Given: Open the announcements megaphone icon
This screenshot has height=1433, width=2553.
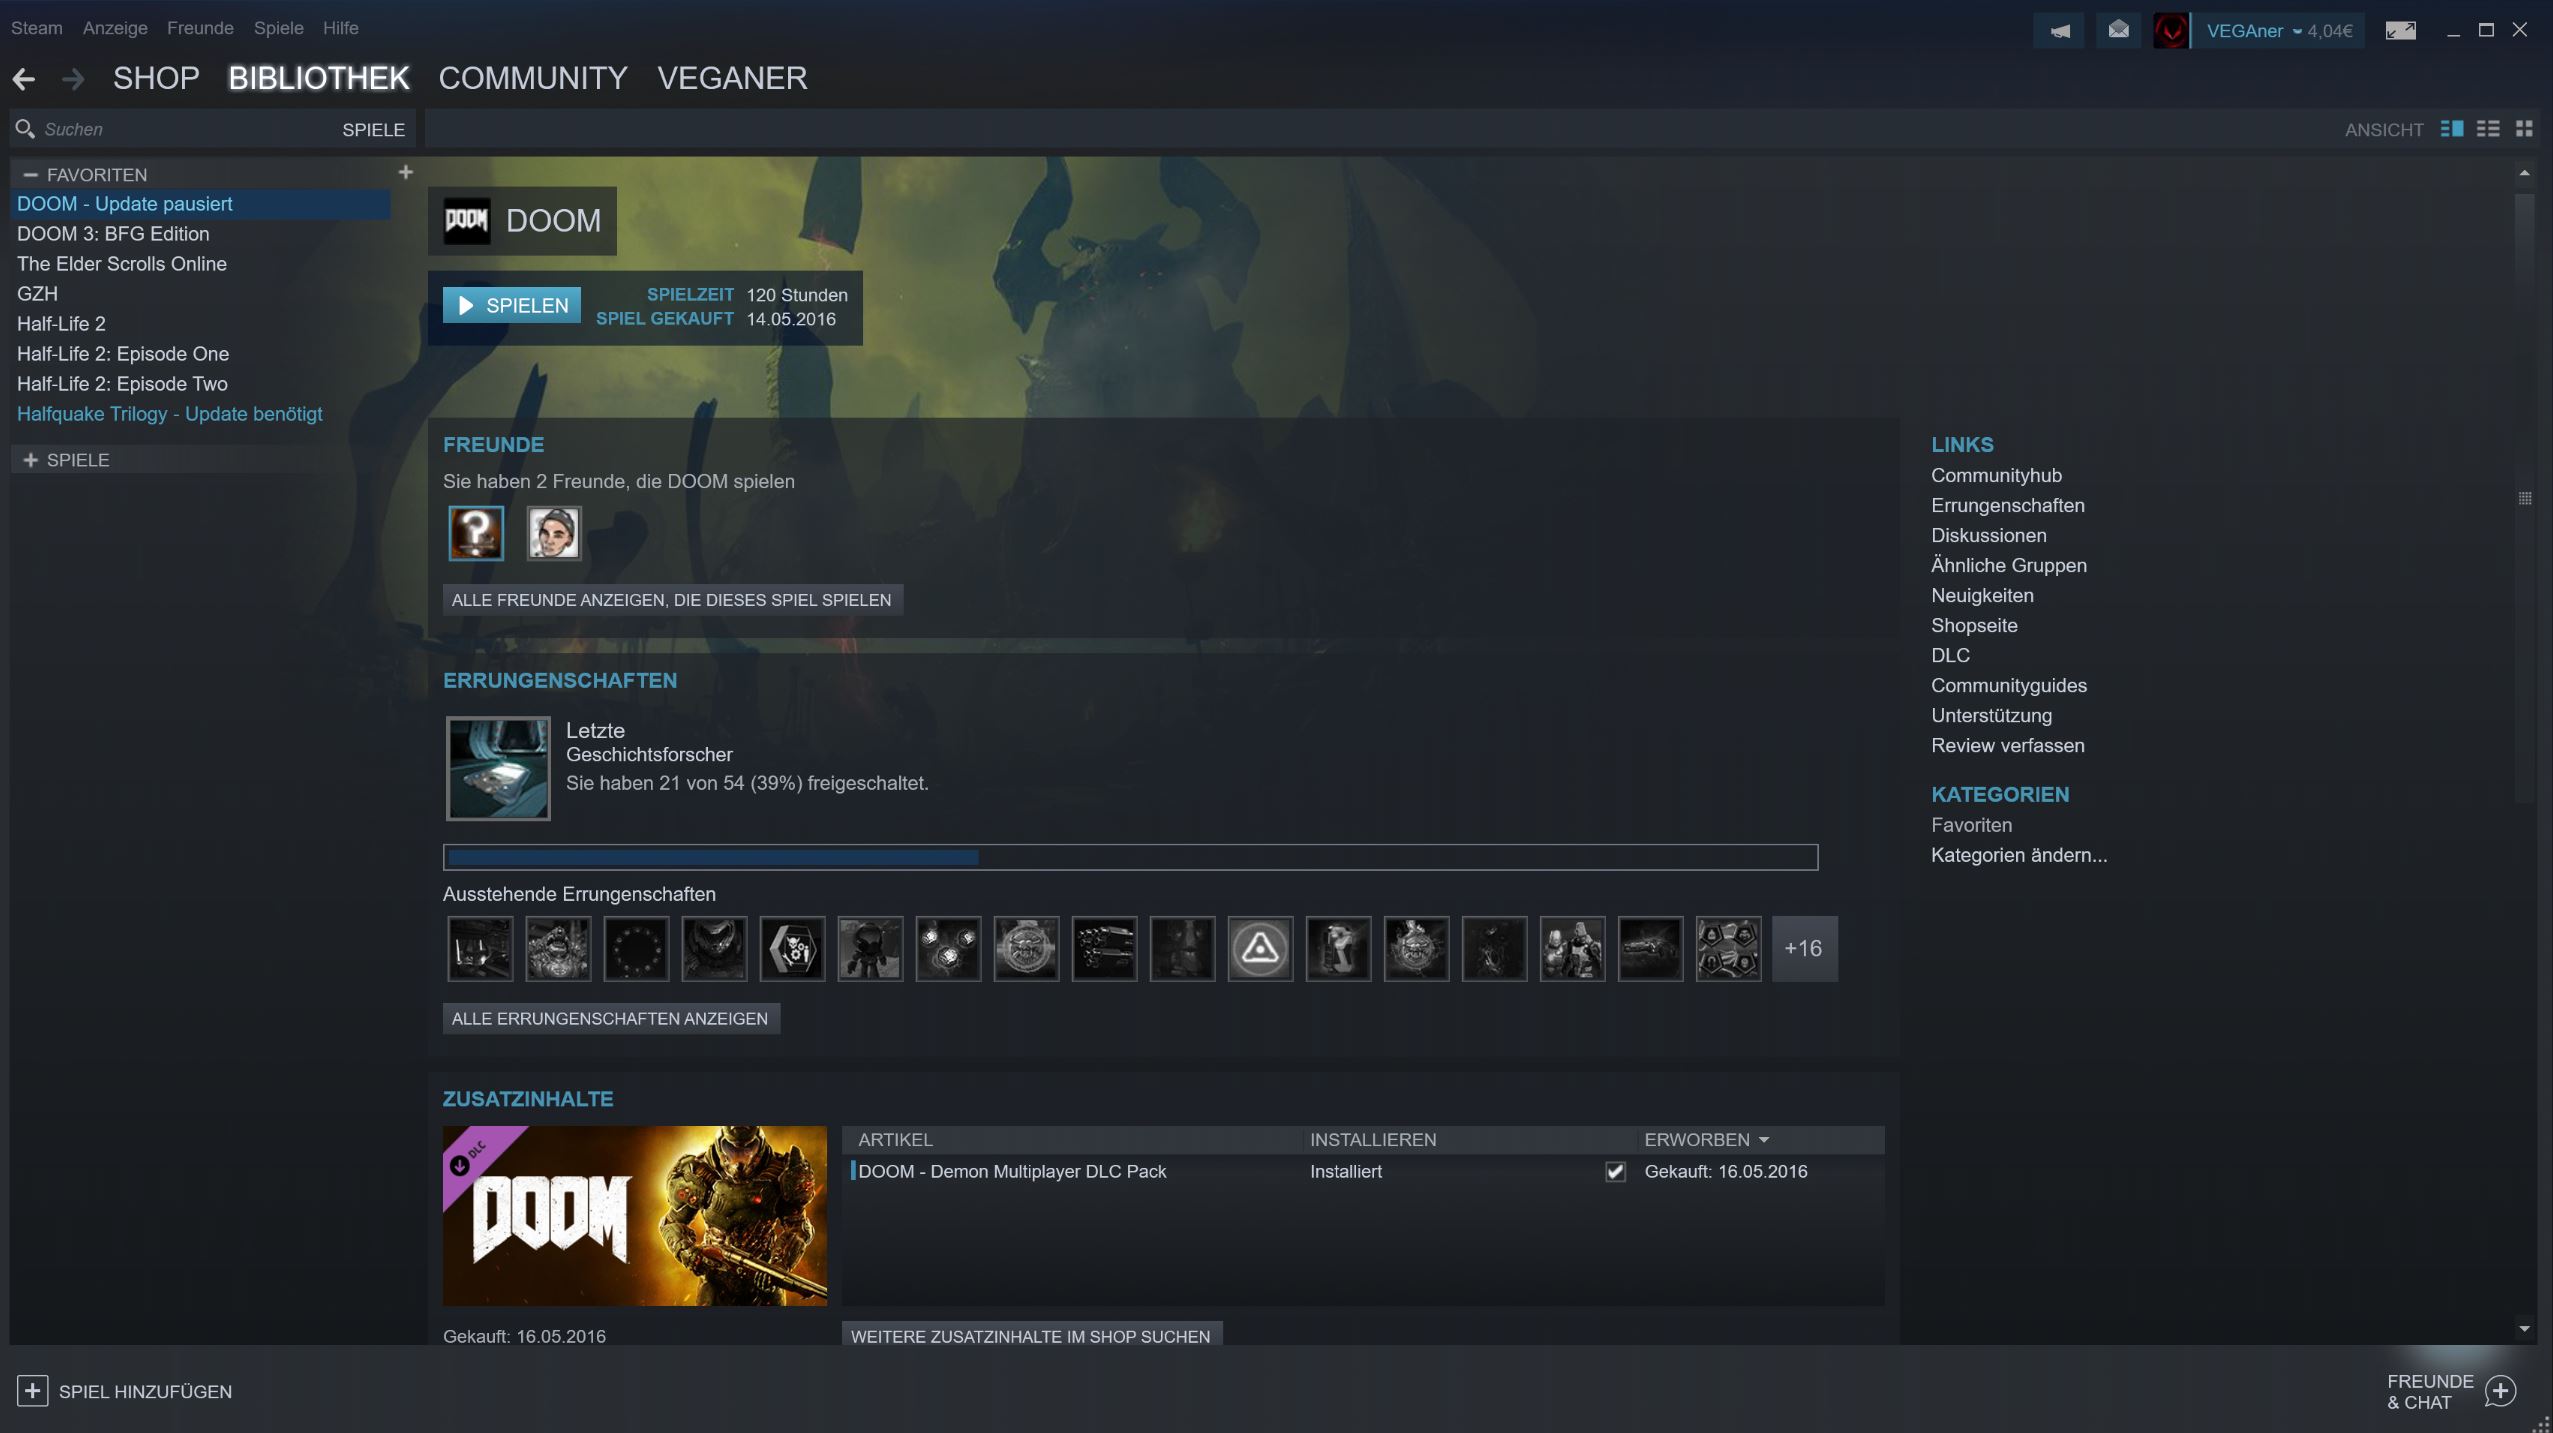Looking at the screenshot, I should (2059, 31).
